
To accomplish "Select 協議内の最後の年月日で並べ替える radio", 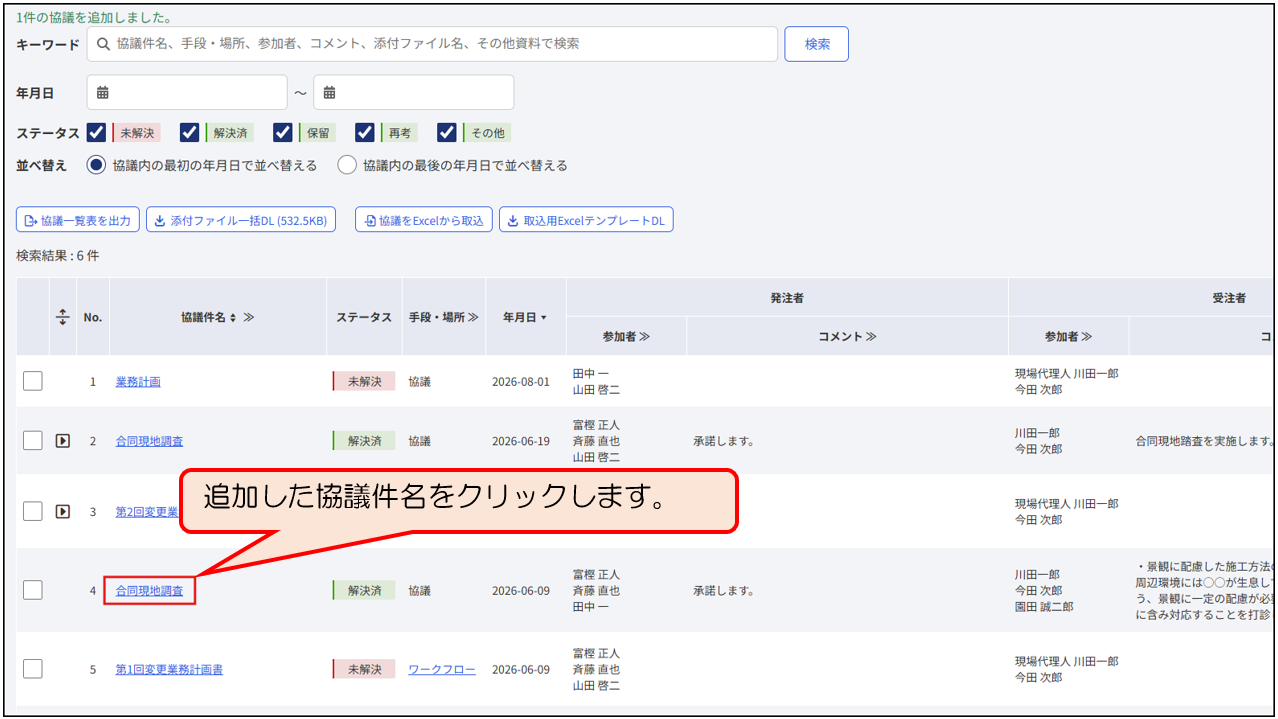I will (x=347, y=166).
